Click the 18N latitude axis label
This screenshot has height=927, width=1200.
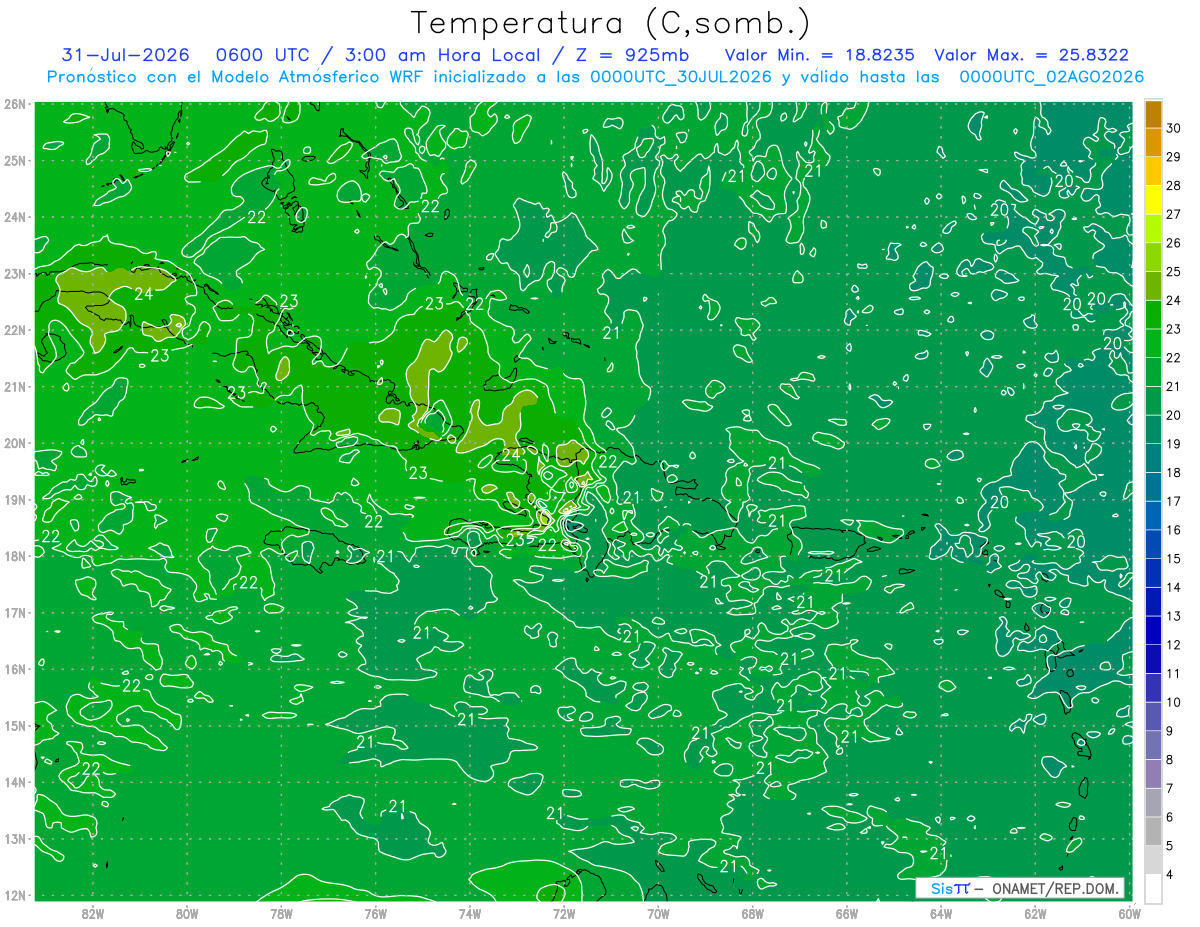14,556
